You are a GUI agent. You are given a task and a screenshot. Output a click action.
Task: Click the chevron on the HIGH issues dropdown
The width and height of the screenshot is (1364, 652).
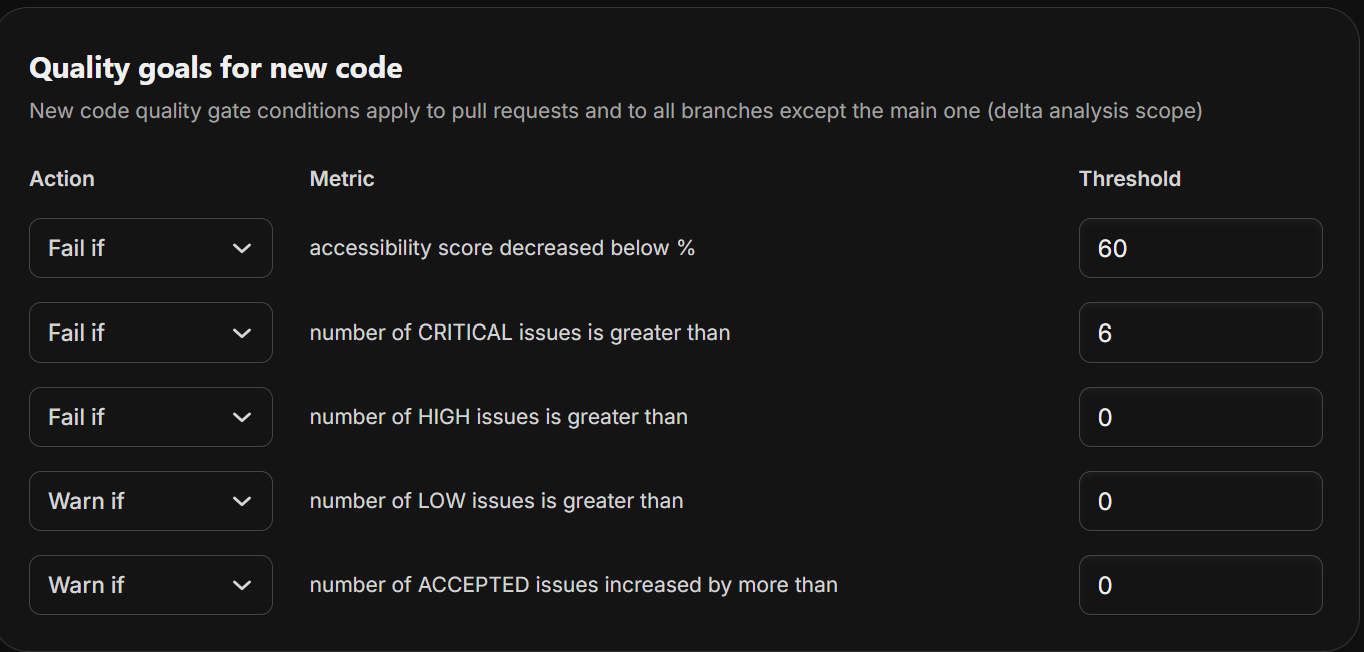[242, 417]
